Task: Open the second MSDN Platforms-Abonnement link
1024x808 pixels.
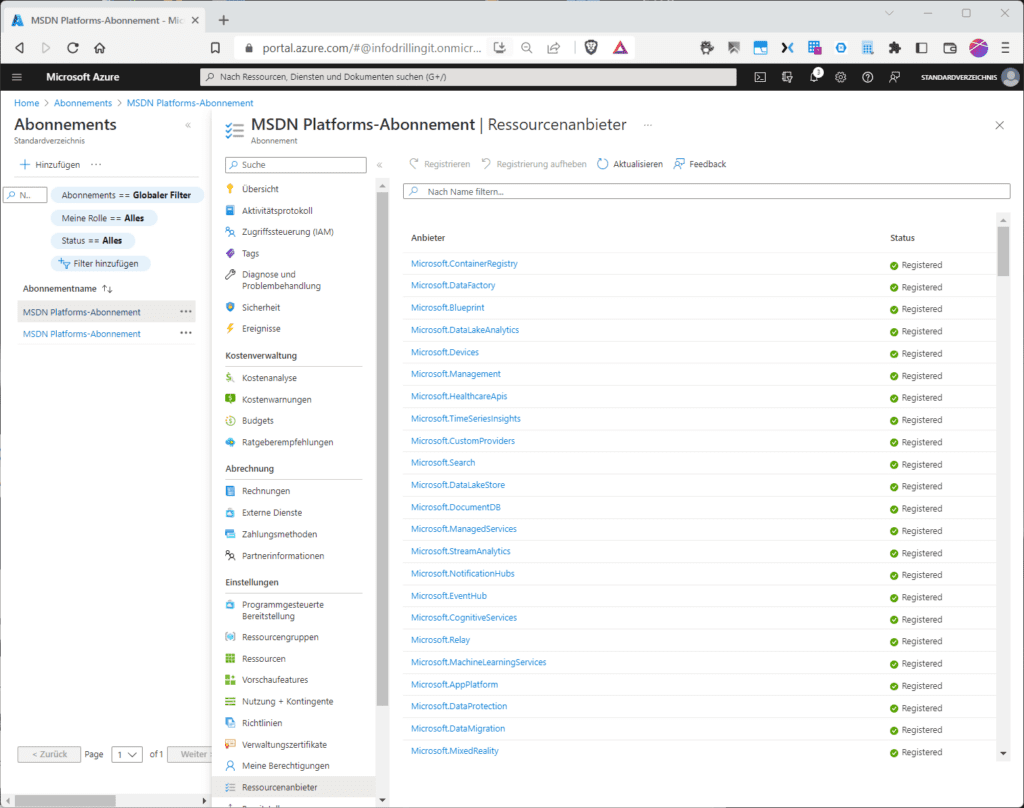Action: pyautogui.click(x=82, y=334)
